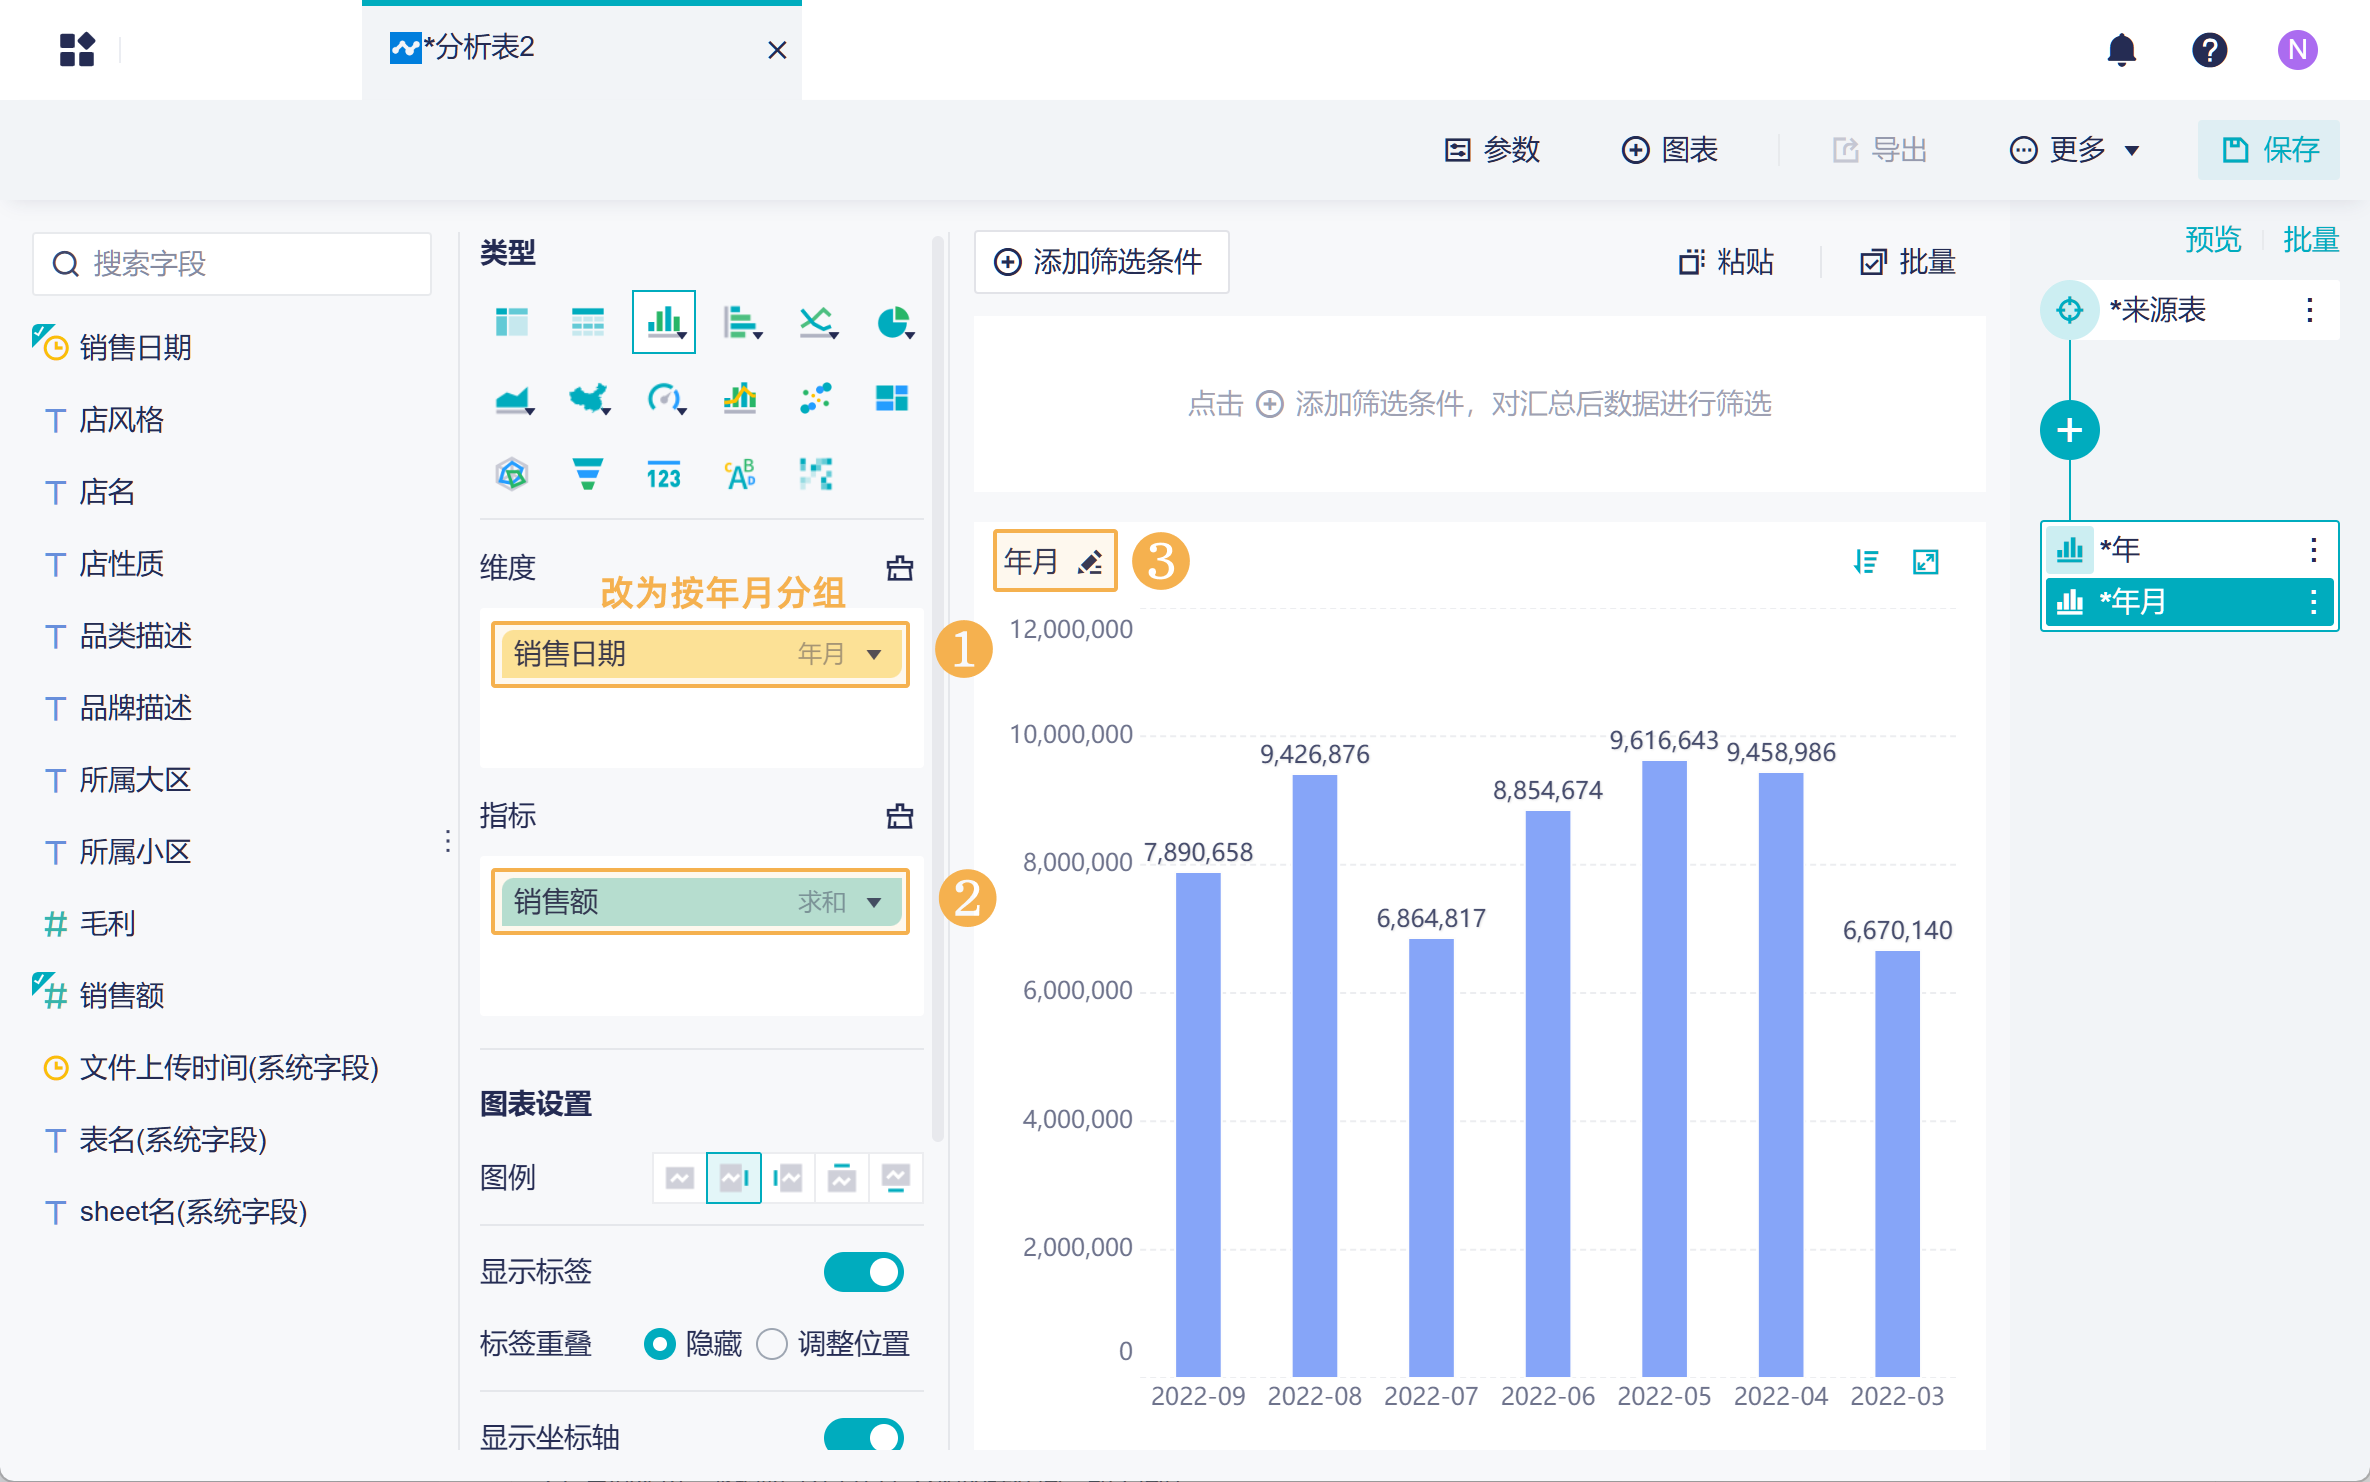Open the notification bell
The height and width of the screenshot is (1482, 2370).
point(2121,50)
